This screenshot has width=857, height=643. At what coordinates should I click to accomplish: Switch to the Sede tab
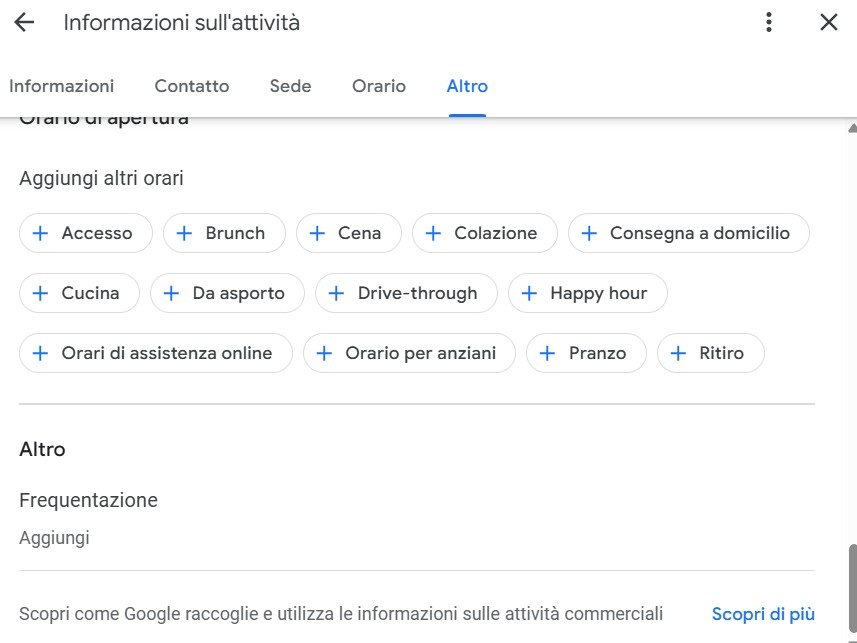point(290,86)
